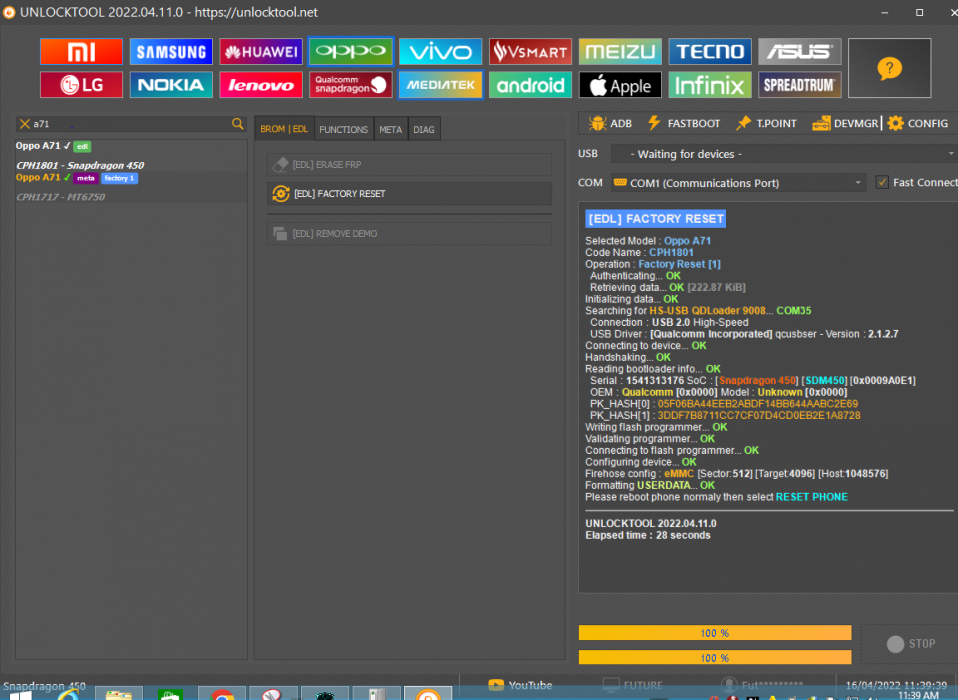
Task: Open the COM port dropdown
Action: pos(738,183)
